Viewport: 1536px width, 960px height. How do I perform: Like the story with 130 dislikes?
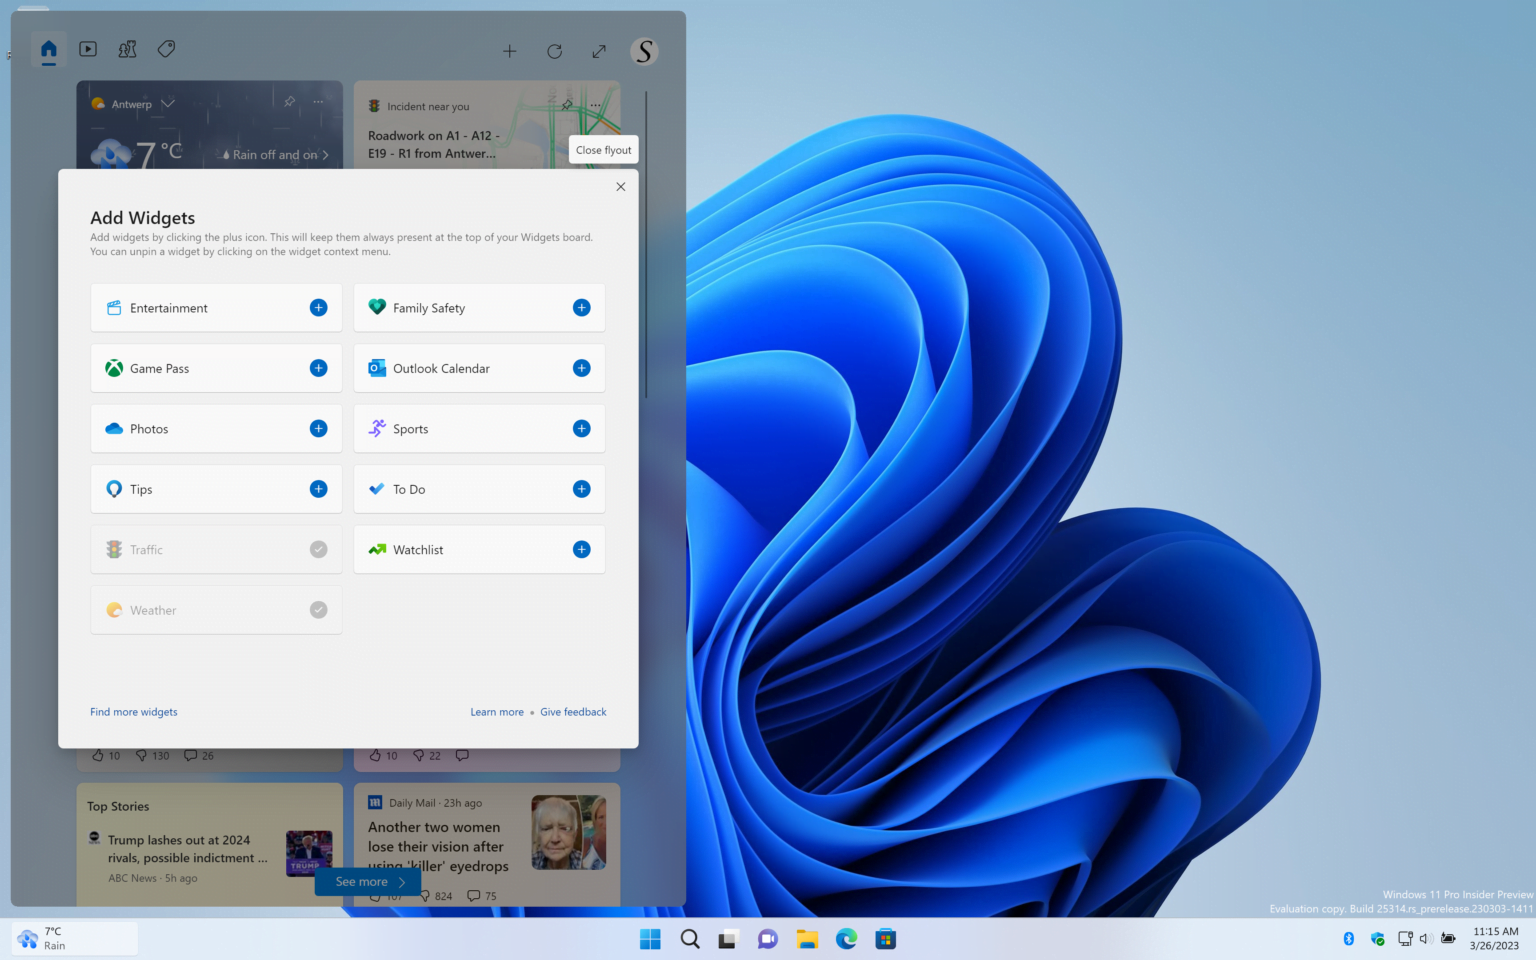(x=98, y=756)
